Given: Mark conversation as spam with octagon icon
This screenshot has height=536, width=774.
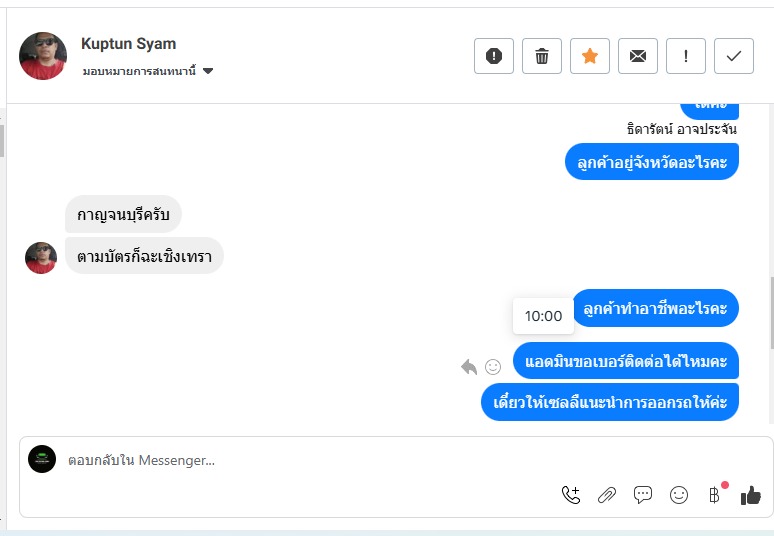Looking at the screenshot, I should click(494, 56).
